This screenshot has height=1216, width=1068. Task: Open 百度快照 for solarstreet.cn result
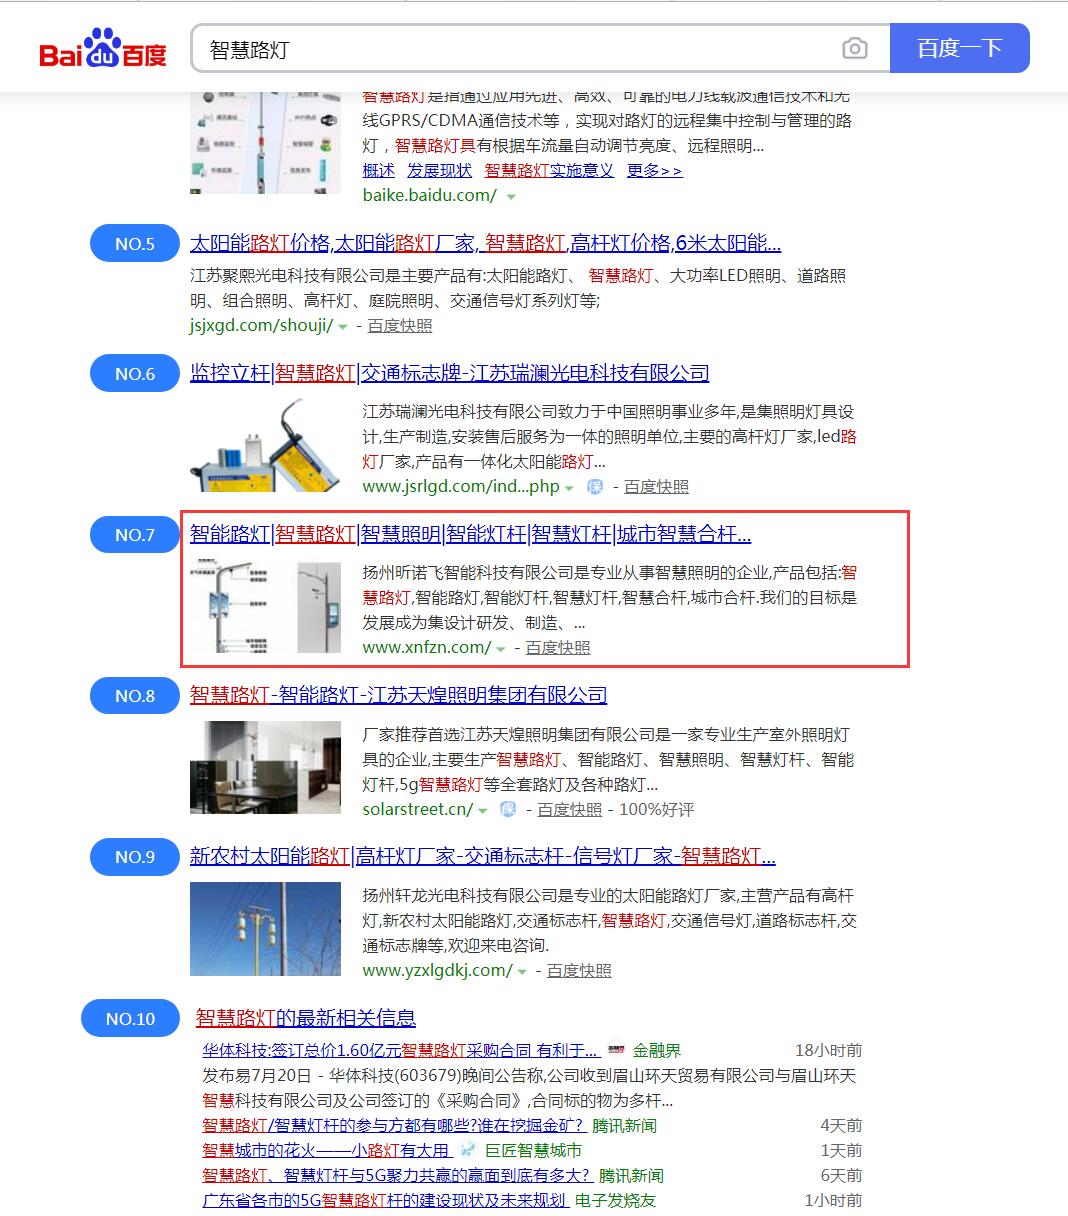[x=570, y=809]
